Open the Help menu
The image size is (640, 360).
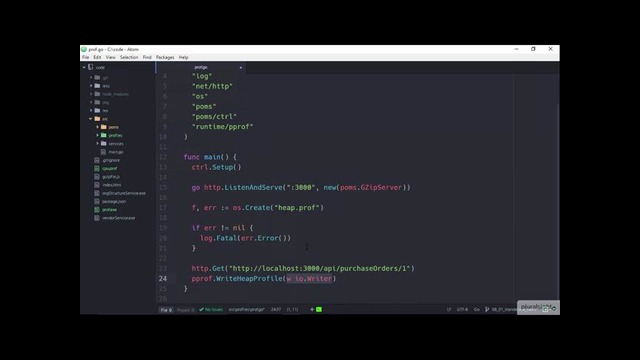[x=184, y=58]
